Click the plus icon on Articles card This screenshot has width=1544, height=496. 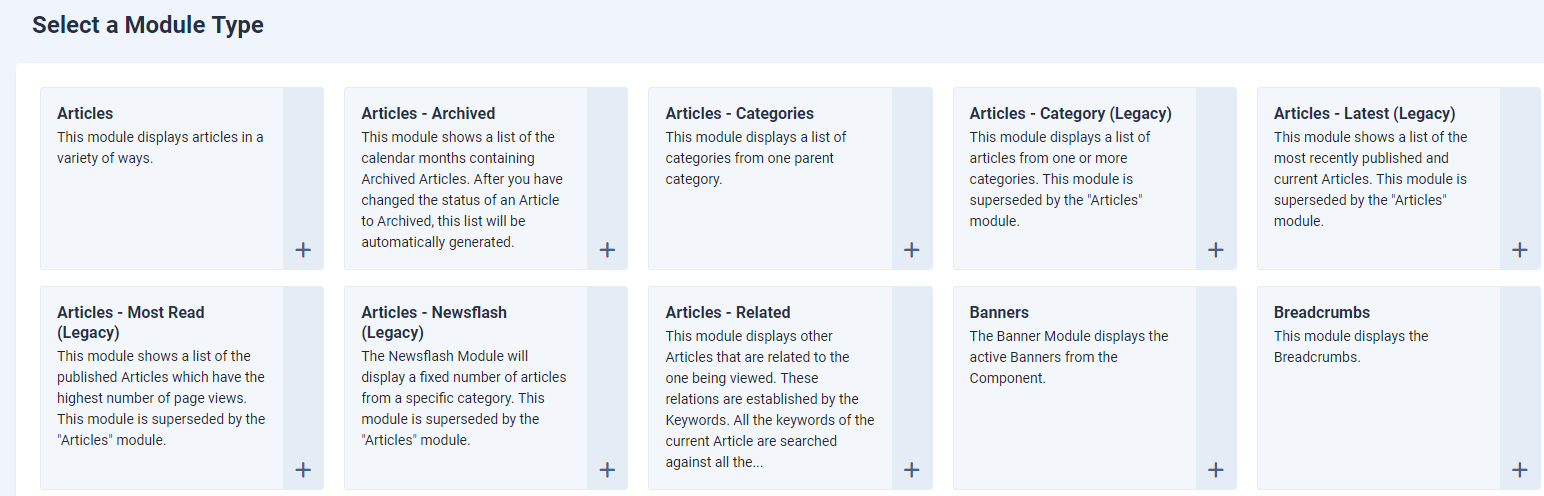tap(303, 250)
